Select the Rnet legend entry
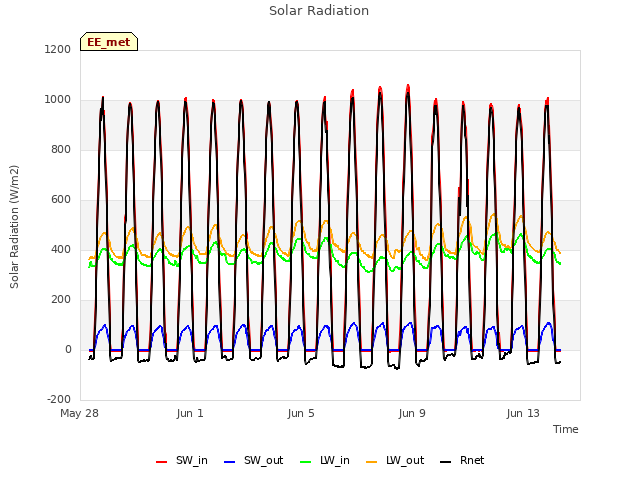The height and width of the screenshot is (480, 640). click(462, 460)
